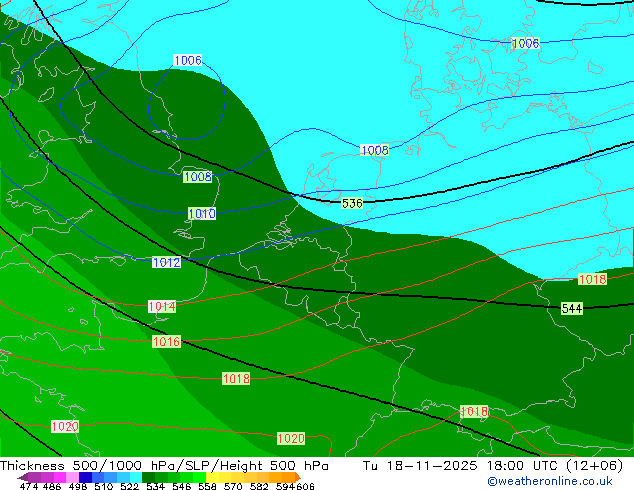Click the 1018 label above the 544 label

[592, 279]
